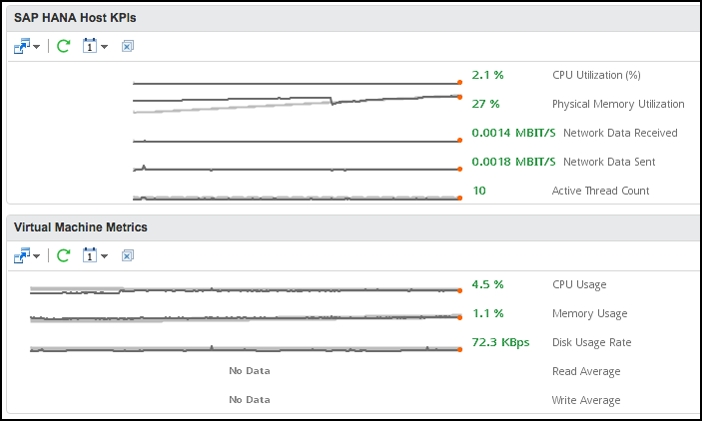Refresh the SAP HANA Host KPIs widget
Screen dimensions: 702x421
coord(64,46)
